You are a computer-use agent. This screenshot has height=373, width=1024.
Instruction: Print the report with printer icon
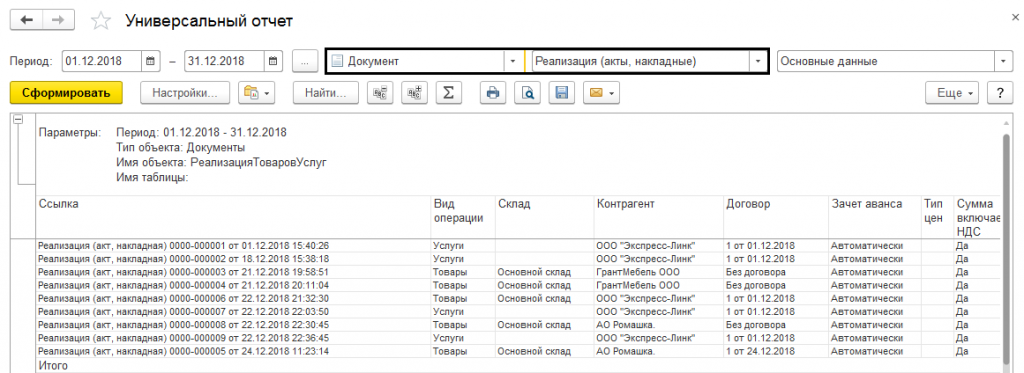493,93
